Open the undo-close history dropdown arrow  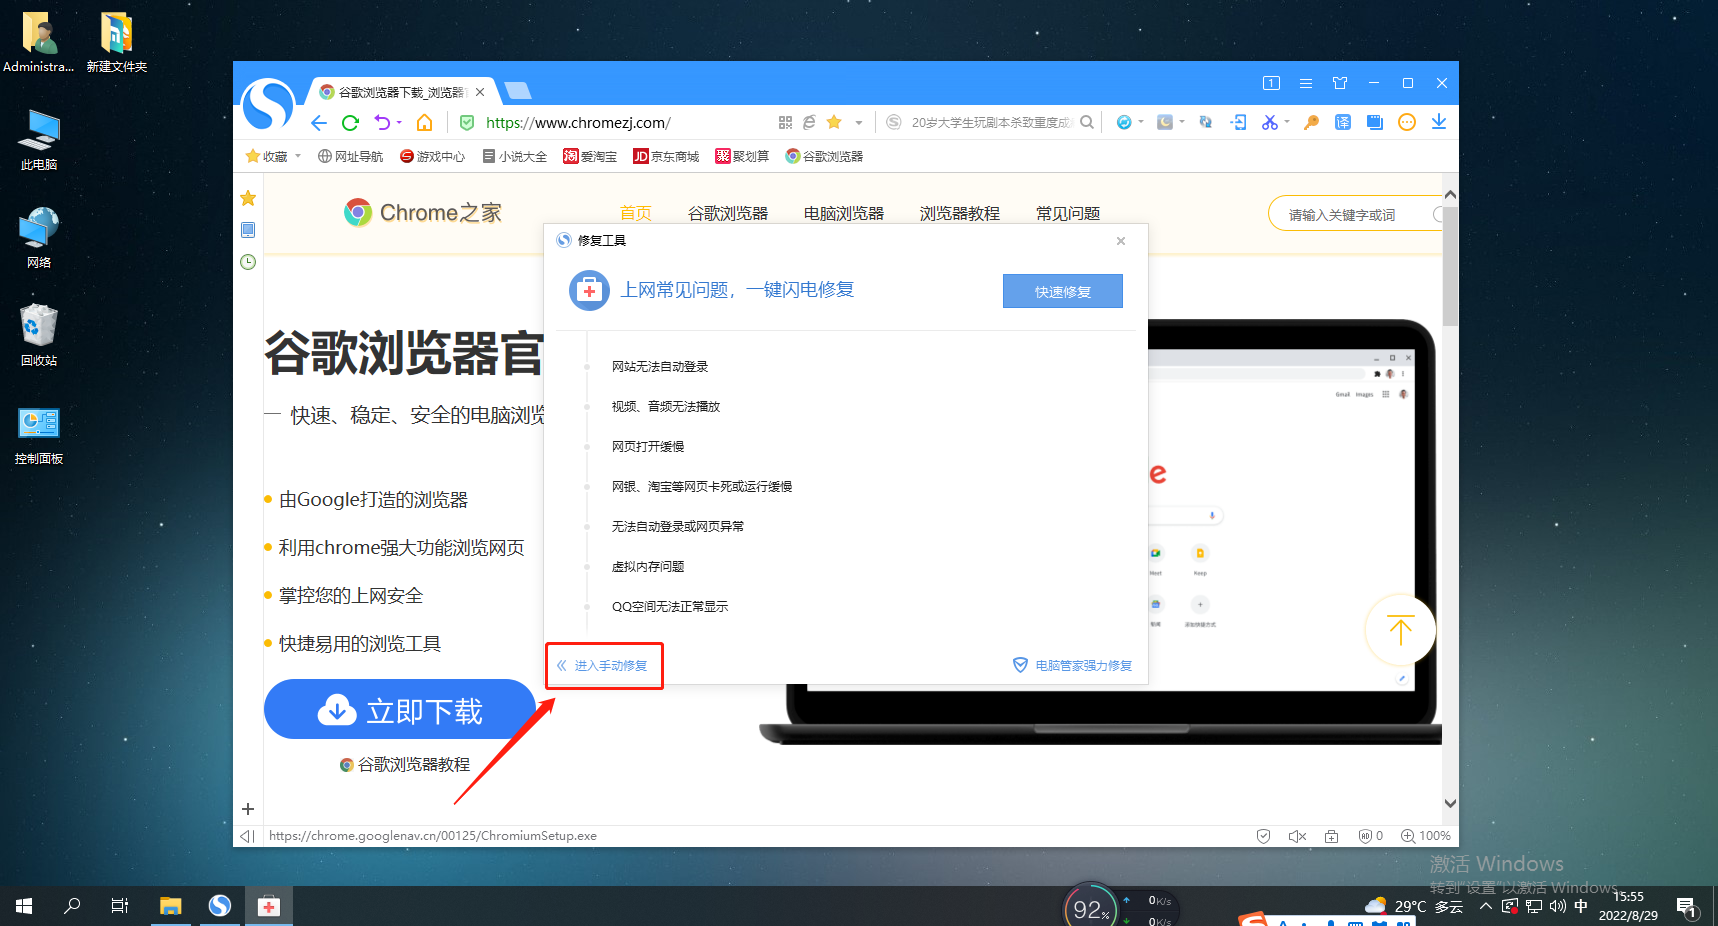click(399, 123)
